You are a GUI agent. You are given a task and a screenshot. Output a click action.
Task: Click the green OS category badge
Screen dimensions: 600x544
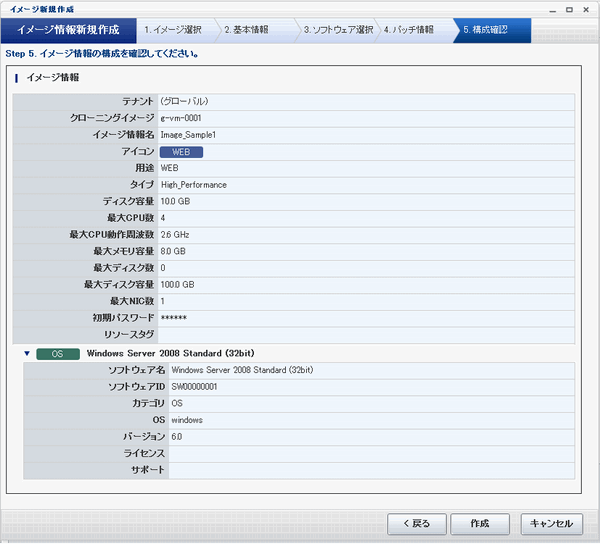click(x=58, y=354)
